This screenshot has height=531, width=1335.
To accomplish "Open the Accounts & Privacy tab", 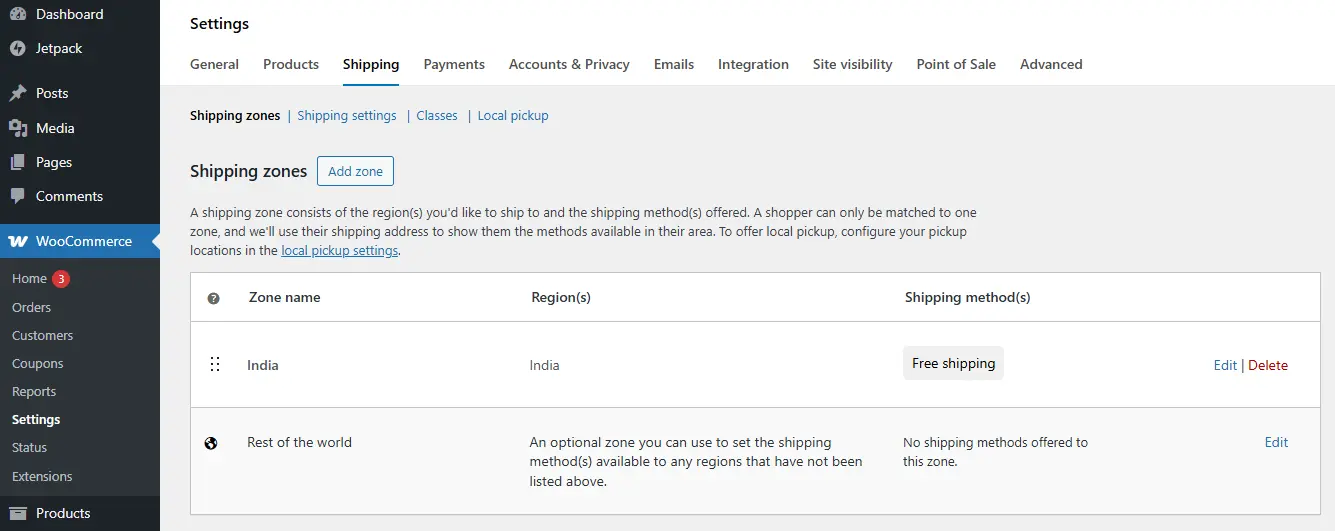I will pos(569,64).
